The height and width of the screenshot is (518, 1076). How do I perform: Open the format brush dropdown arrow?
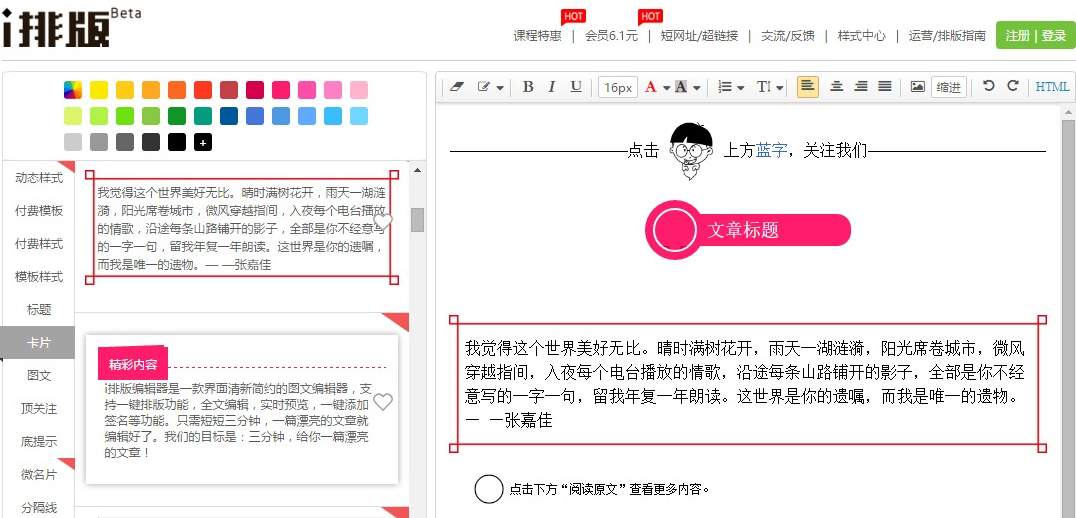tap(500, 88)
